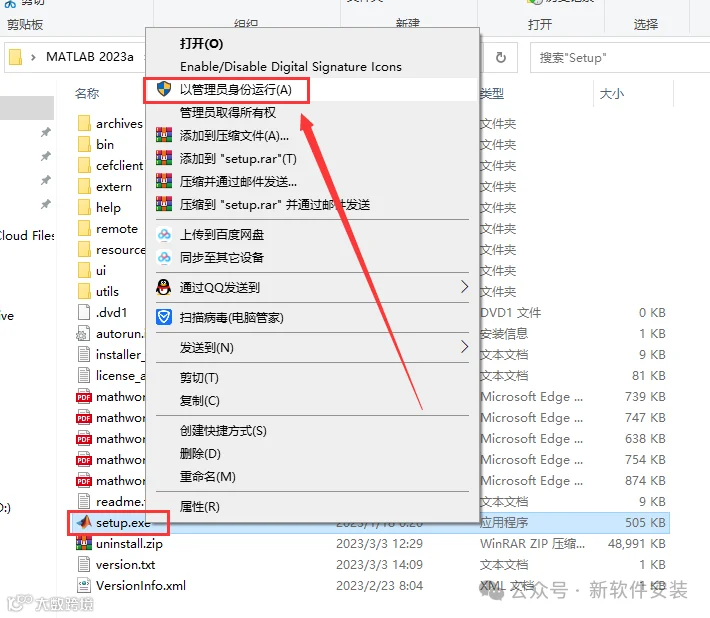This screenshot has width=710, height=618.
Task: Click the gear icon of autorun file
Action: click(83, 333)
